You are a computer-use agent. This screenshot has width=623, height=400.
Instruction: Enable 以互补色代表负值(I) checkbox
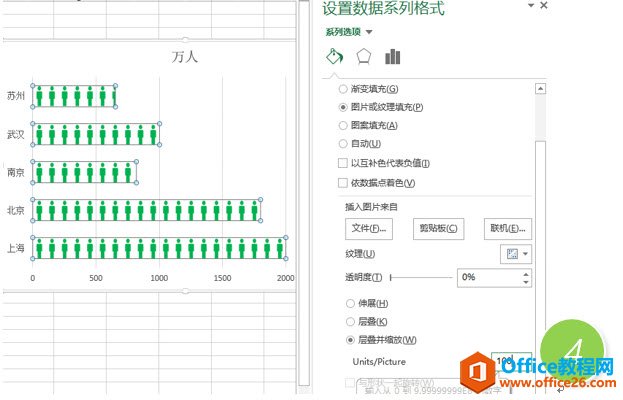(342, 163)
